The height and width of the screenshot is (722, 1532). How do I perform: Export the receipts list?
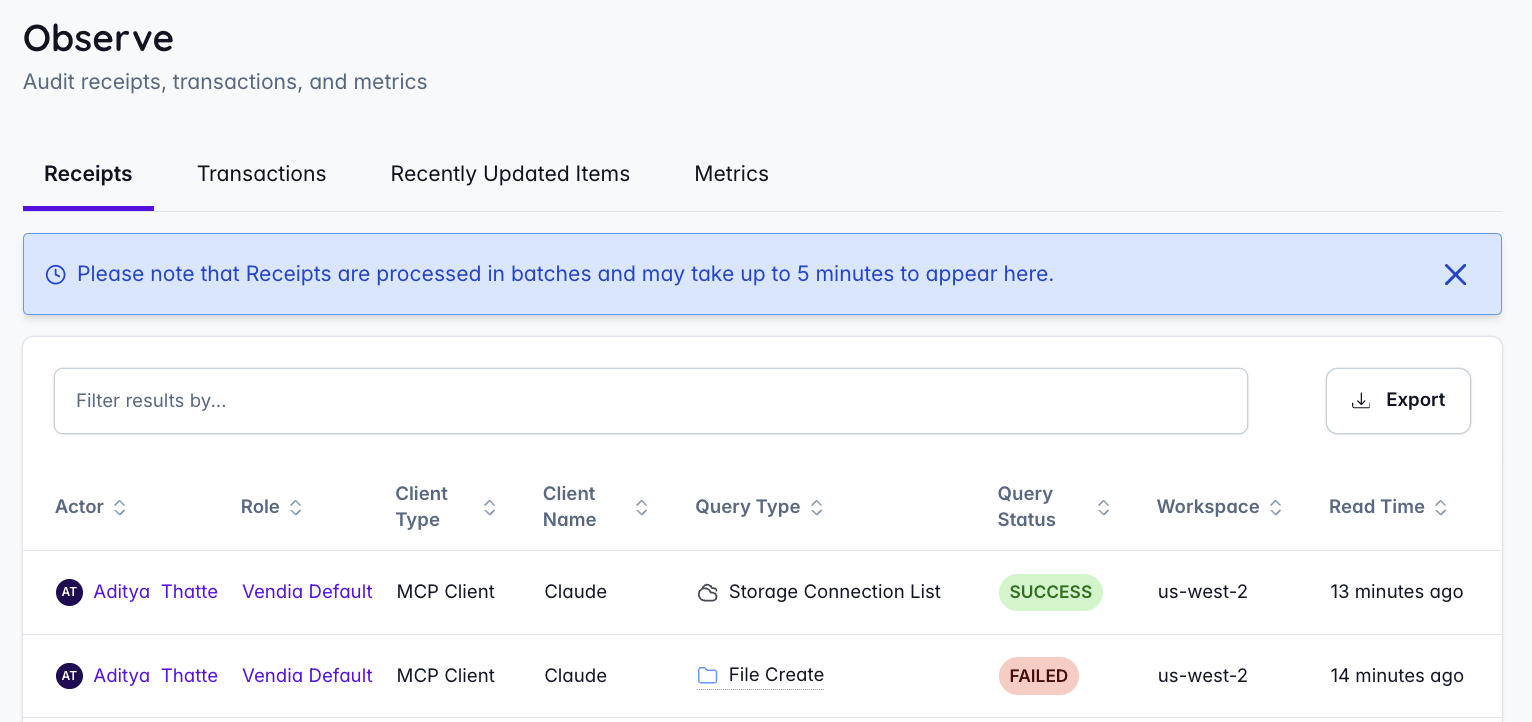1398,400
